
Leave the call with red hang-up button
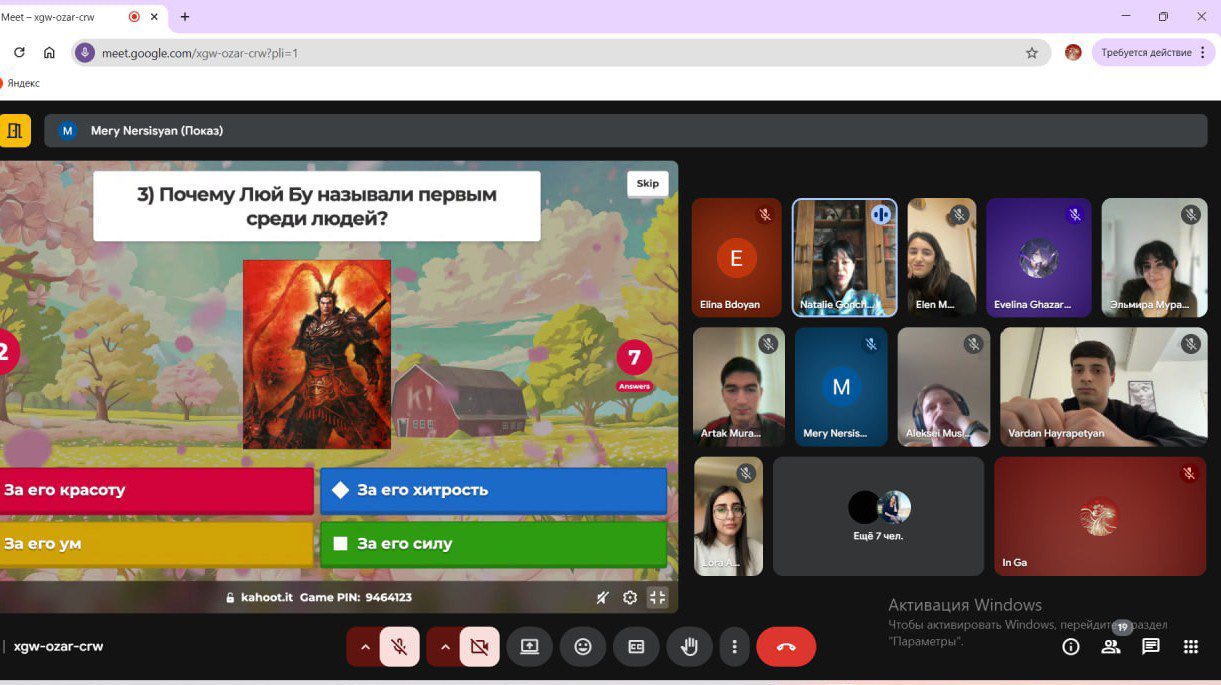click(x=786, y=647)
